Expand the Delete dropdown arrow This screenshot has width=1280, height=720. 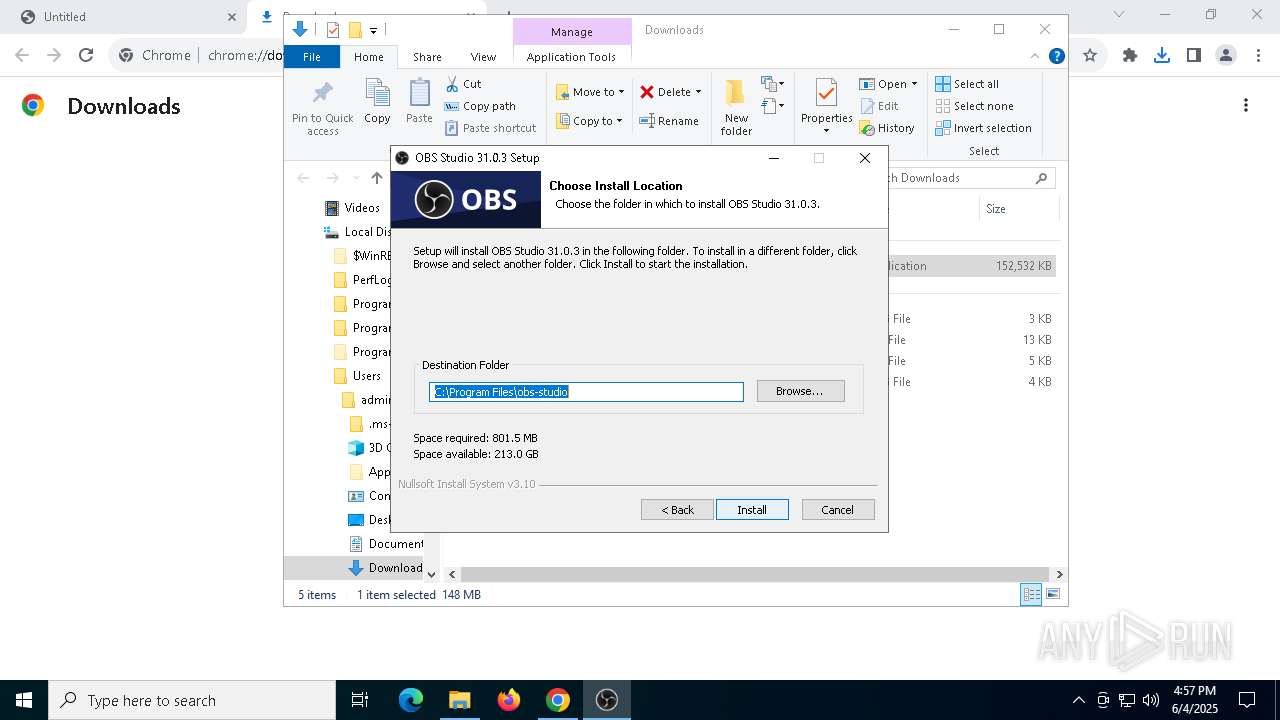tap(698, 92)
